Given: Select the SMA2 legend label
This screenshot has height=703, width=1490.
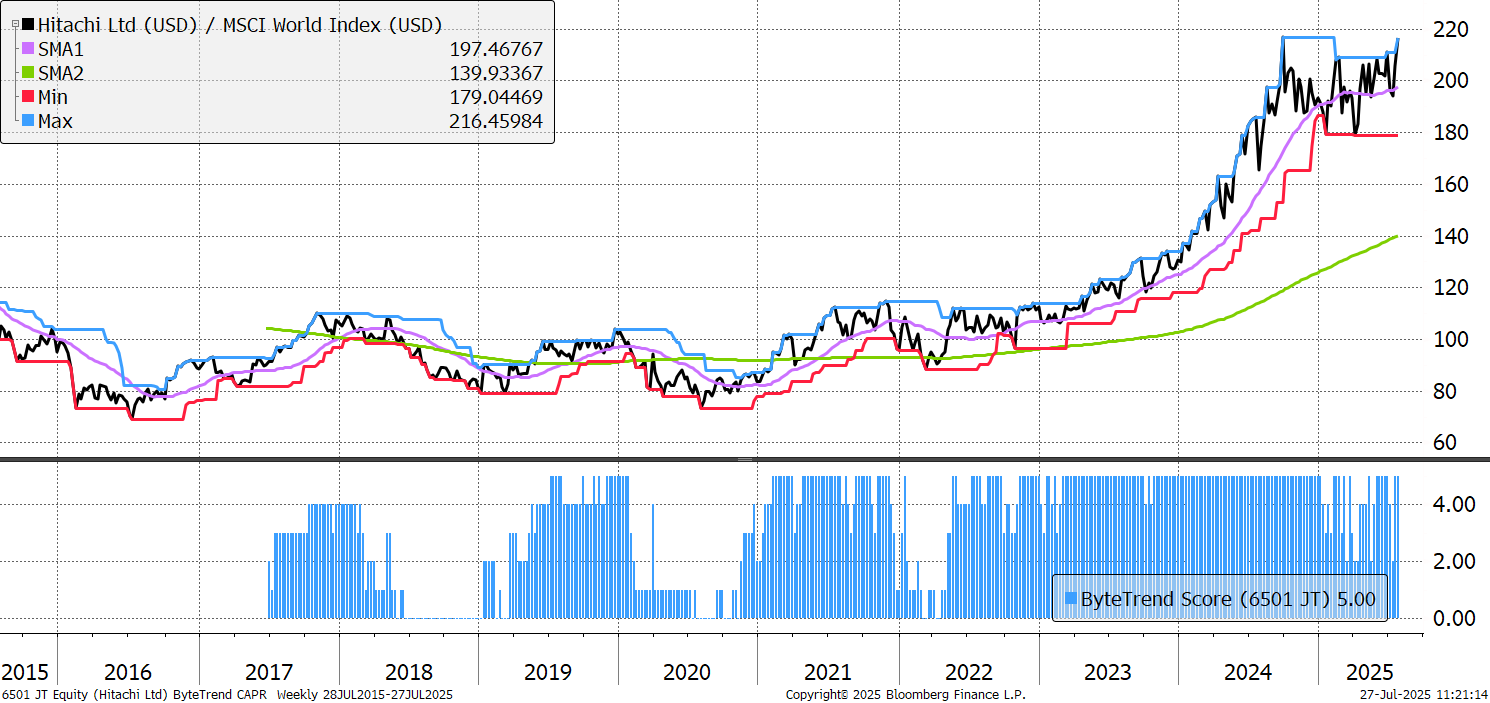Looking at the screenshot, I should 62,73.
